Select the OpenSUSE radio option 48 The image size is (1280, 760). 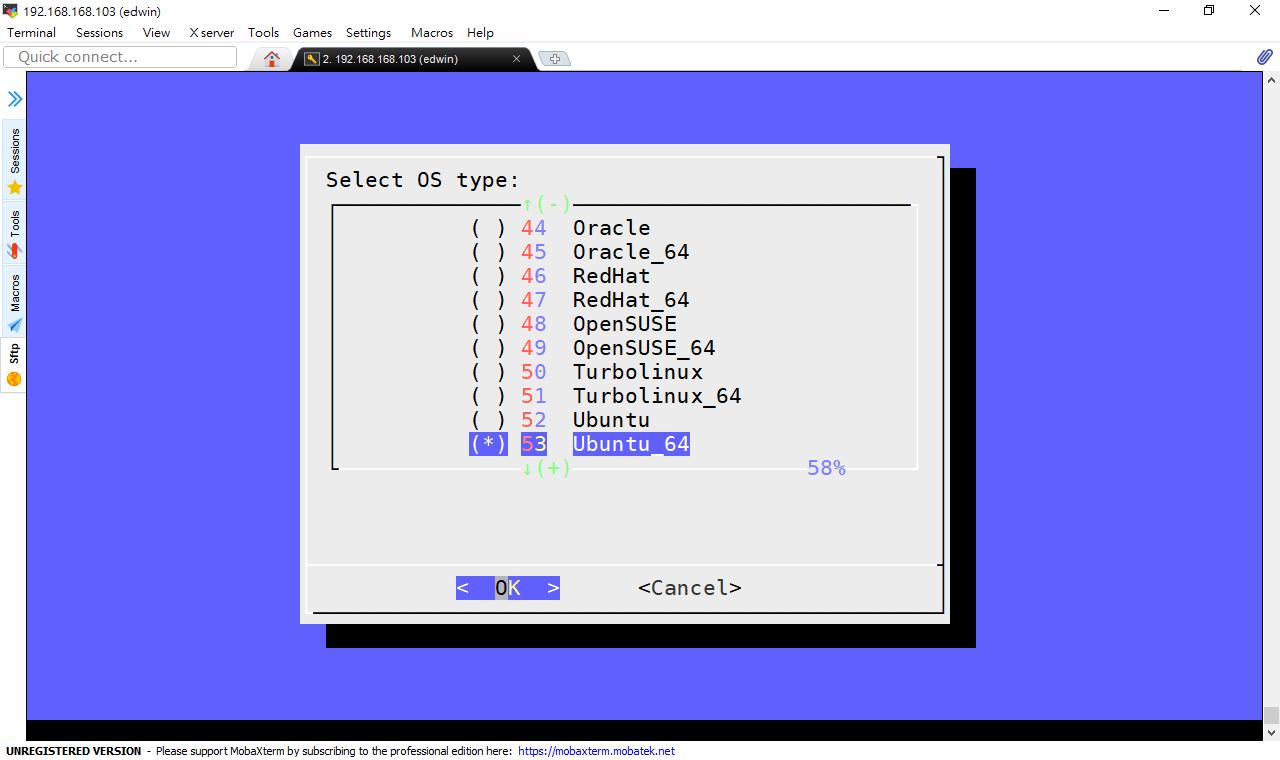click(573, 324)
